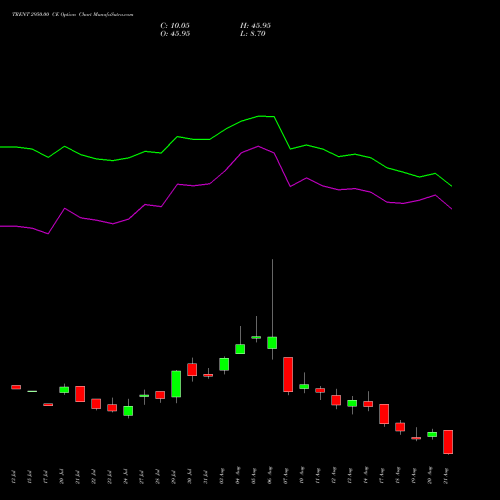
Task: Click the 10 Aug date label
Action: click(x=302, y=476)
